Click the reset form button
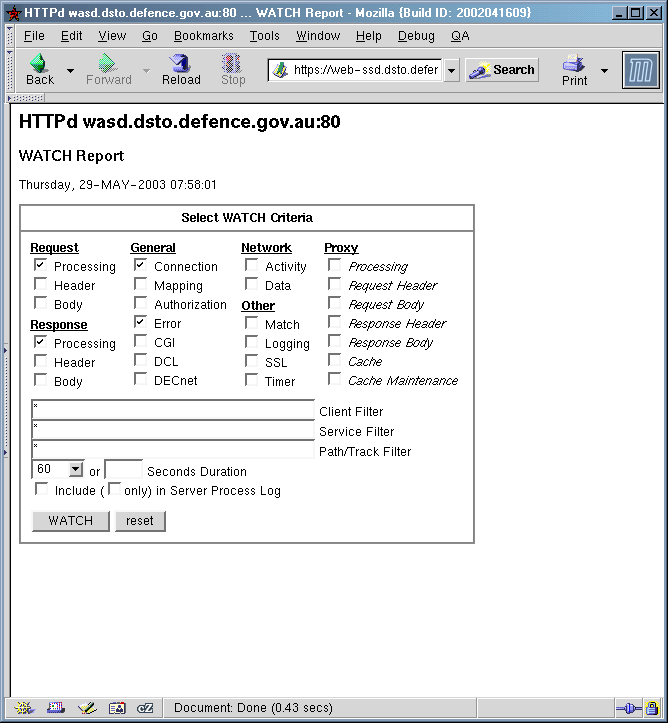Viewport: 668px width, 723px height. 140,521
